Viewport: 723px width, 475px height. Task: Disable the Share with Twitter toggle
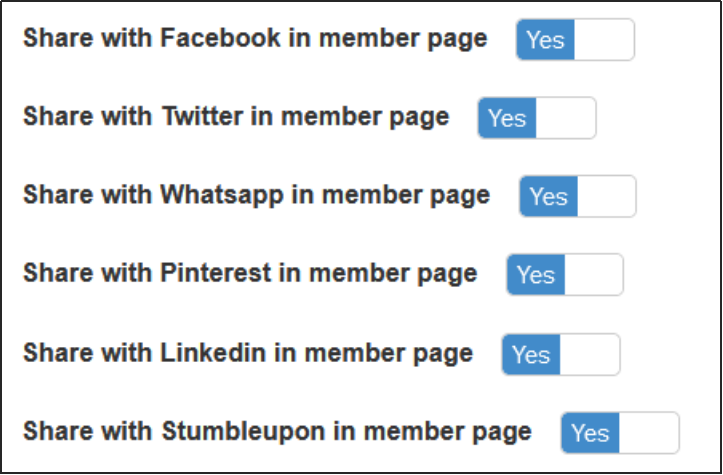(x=537, y=118)
